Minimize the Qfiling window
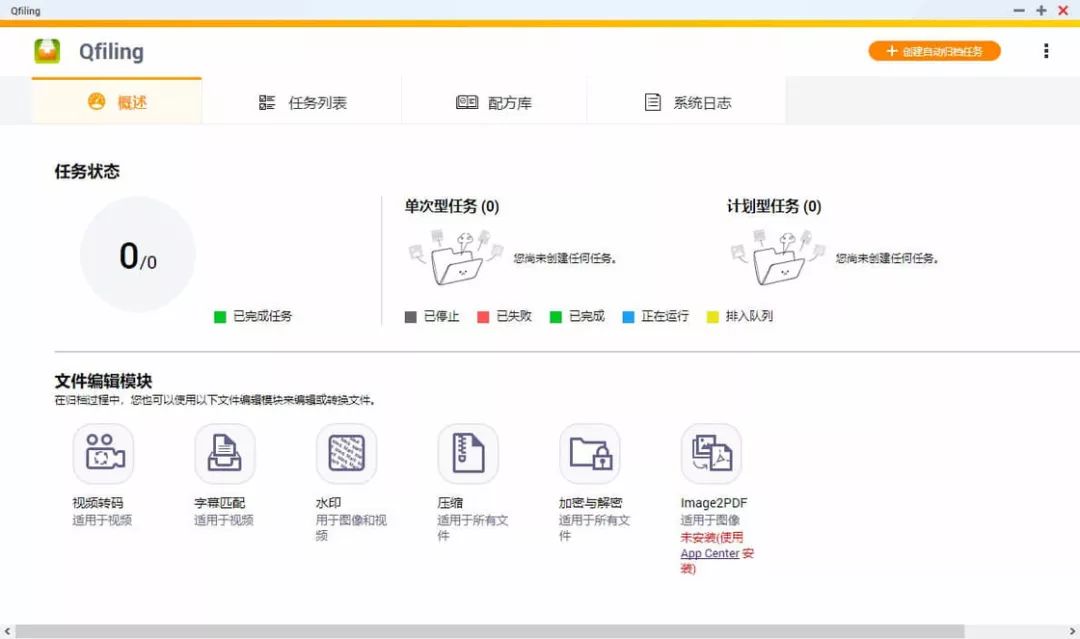1080x639 pixels. click(1019, 10)
